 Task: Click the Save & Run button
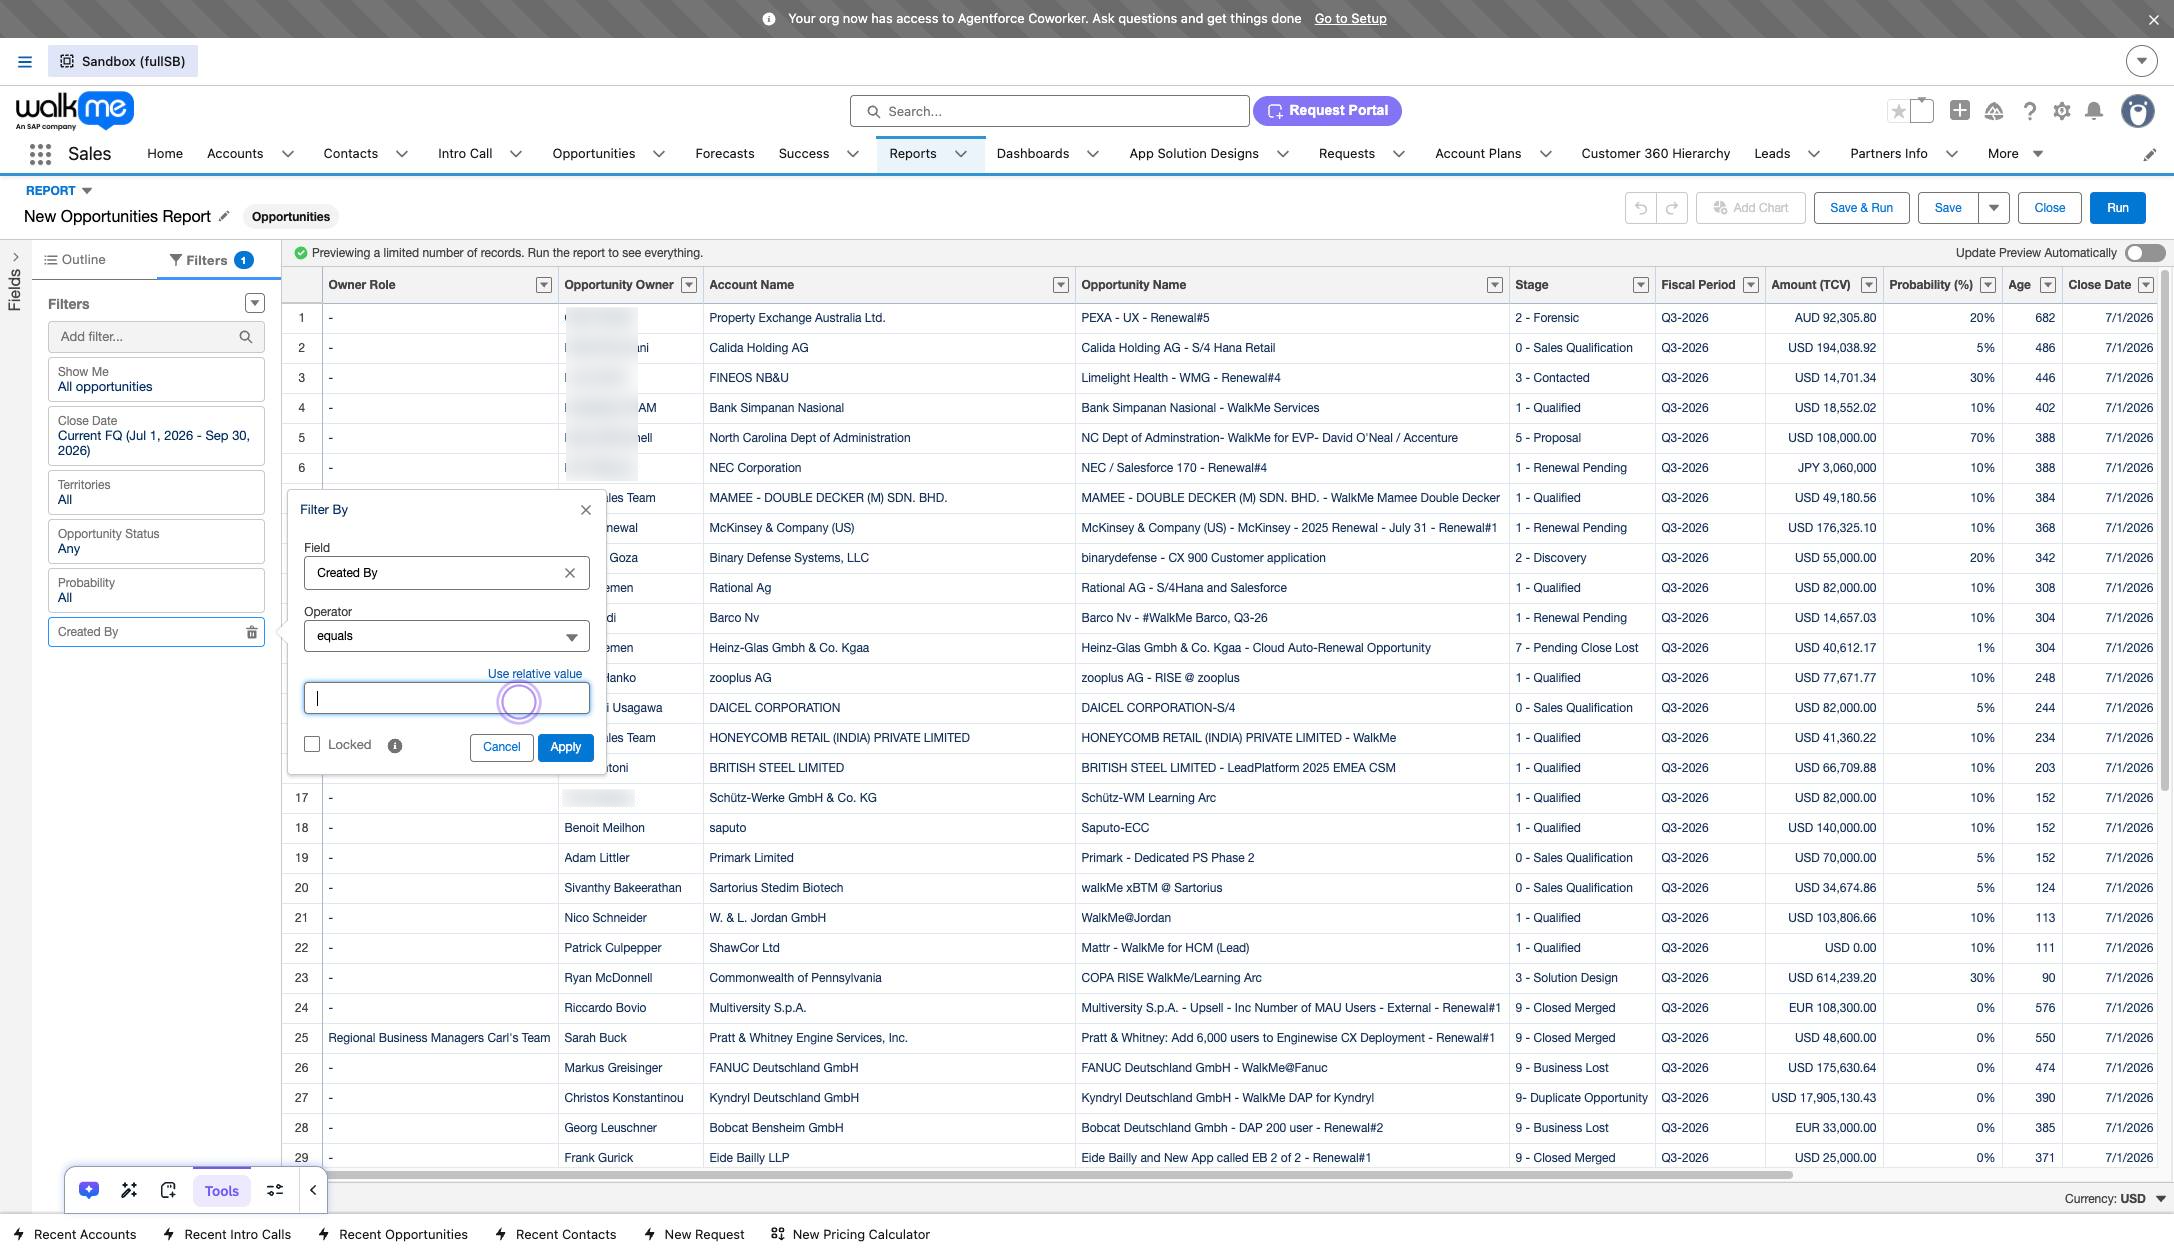point(1861,208)
